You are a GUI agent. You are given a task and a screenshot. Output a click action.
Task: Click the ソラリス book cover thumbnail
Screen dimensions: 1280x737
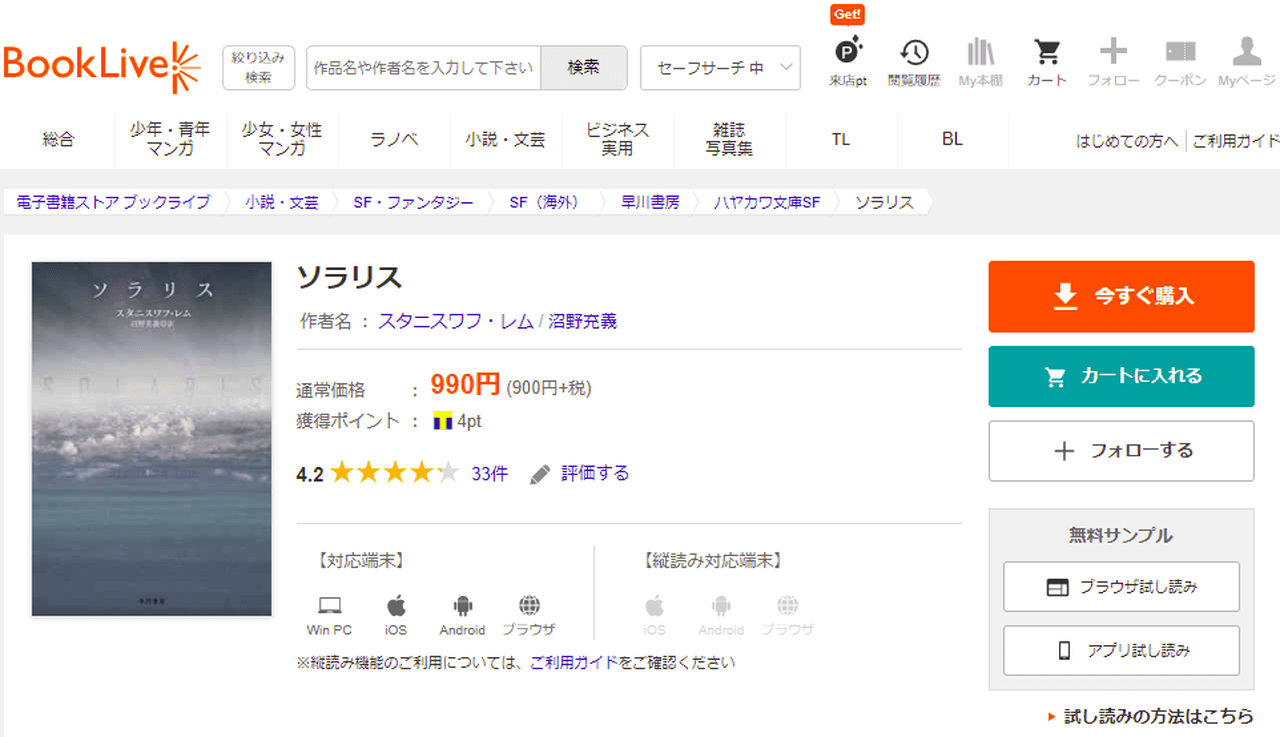(152, 438)
